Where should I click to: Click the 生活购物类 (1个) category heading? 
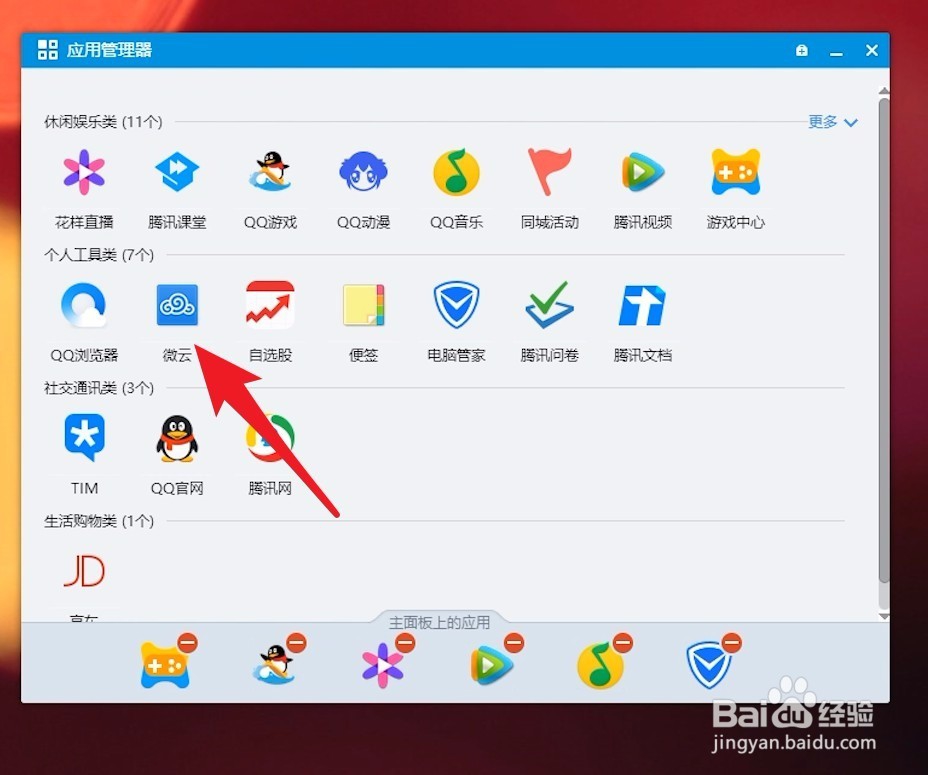(x=99, y=522)
